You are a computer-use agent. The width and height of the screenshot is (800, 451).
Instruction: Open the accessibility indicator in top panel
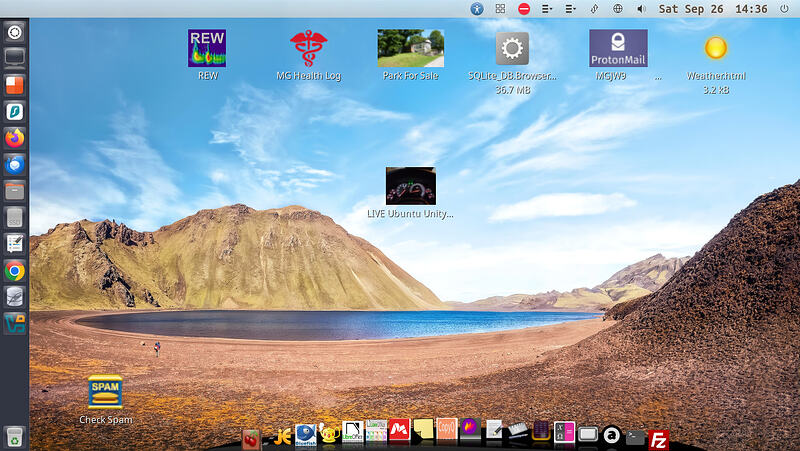click(x=477, y=9)
